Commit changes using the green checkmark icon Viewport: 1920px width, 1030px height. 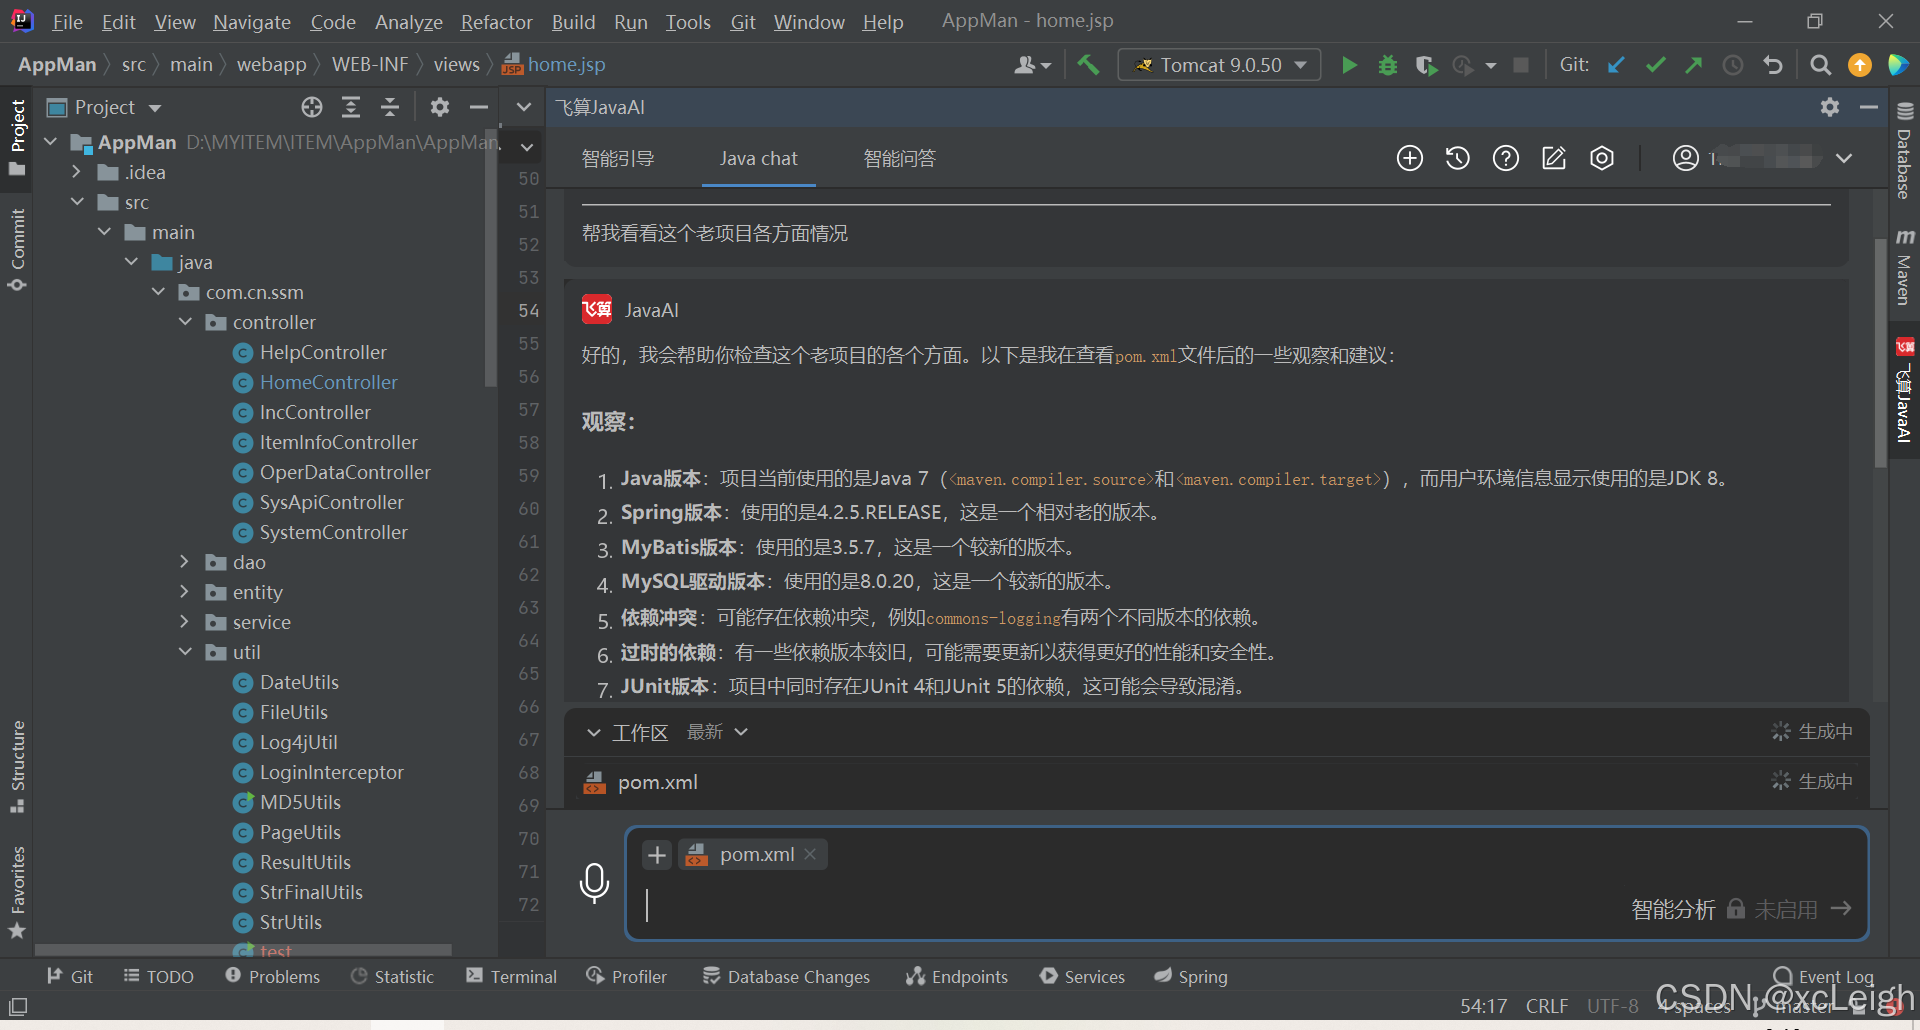[1655, 64]
